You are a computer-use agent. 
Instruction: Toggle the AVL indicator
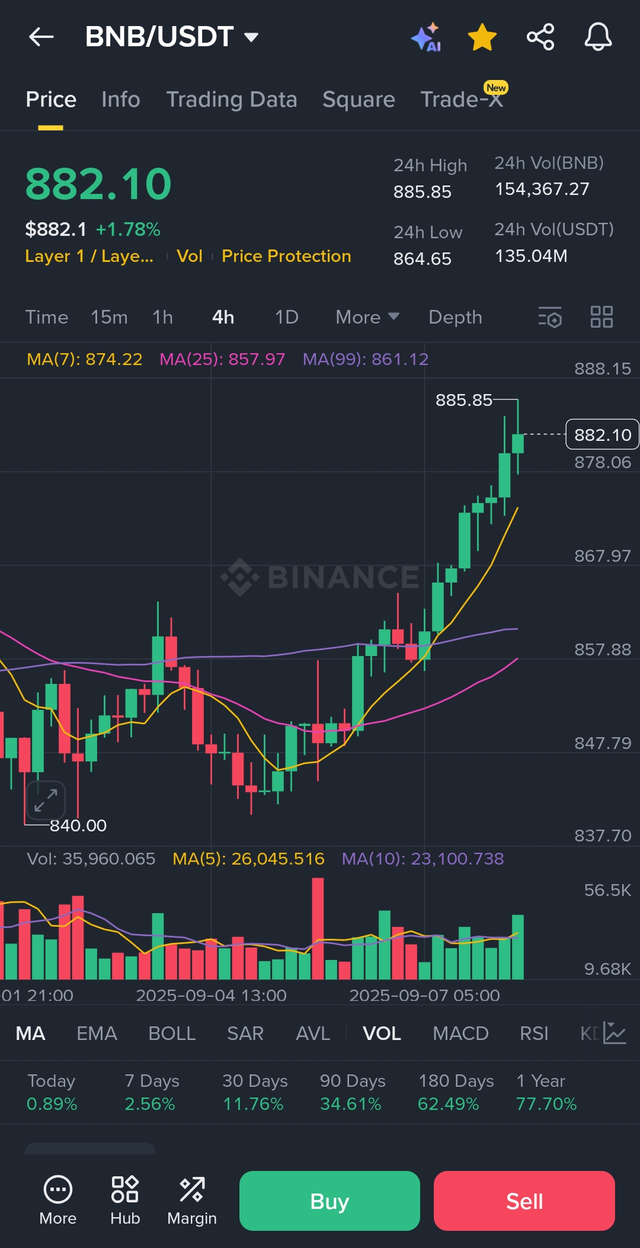click(313, 1033)
